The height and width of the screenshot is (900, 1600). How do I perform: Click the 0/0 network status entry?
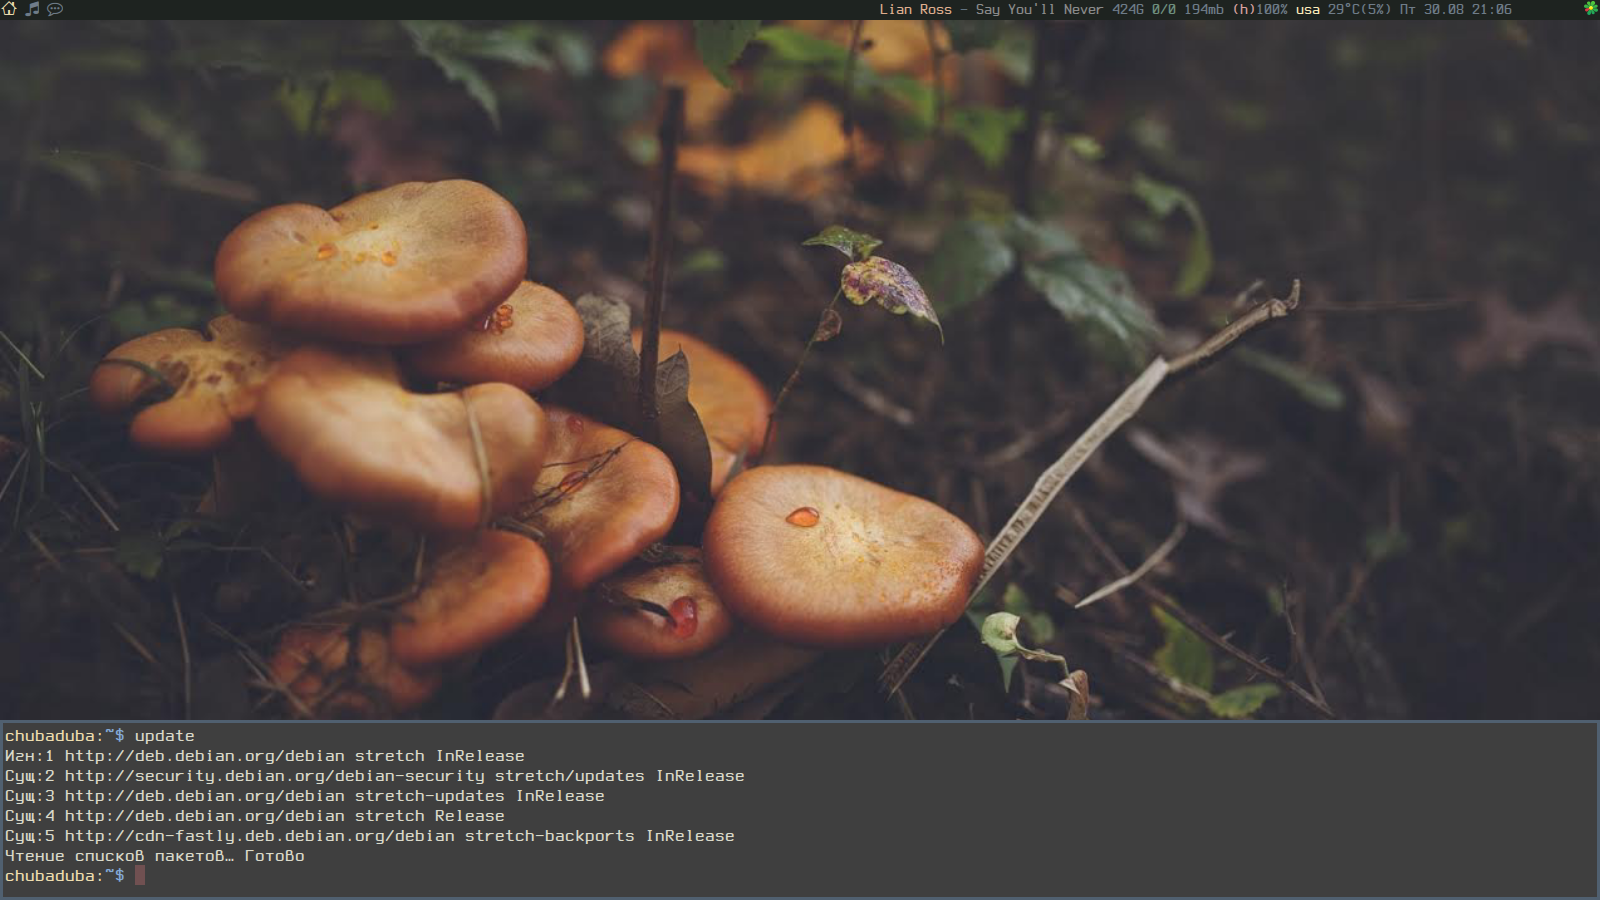pyautogui.click(x=1164, y=9)
